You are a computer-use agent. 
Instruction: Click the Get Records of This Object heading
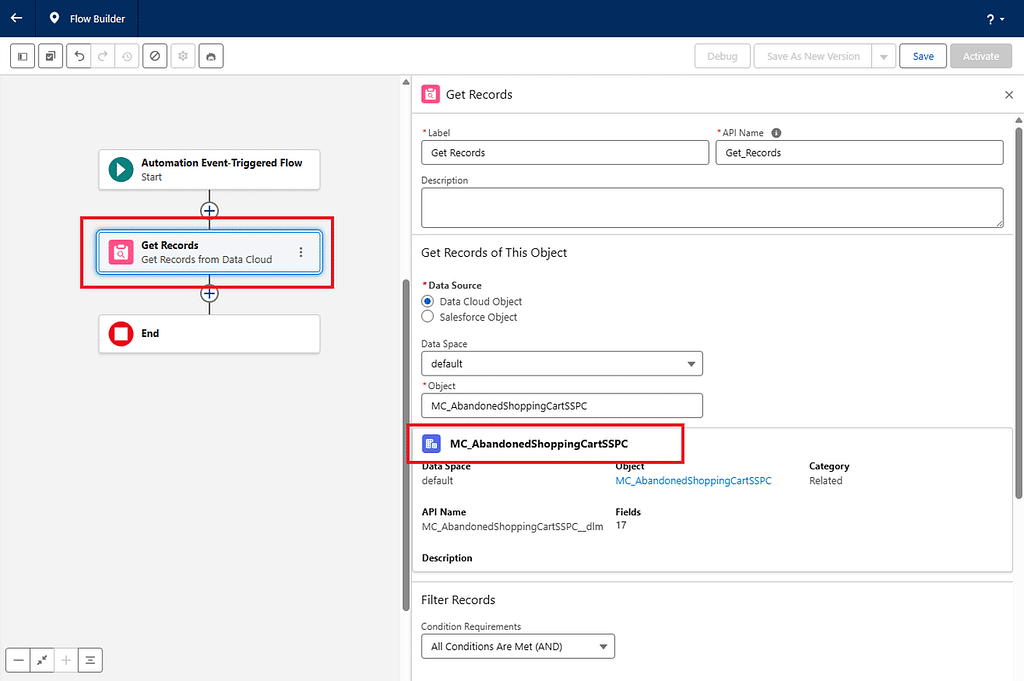click(494, 253)
